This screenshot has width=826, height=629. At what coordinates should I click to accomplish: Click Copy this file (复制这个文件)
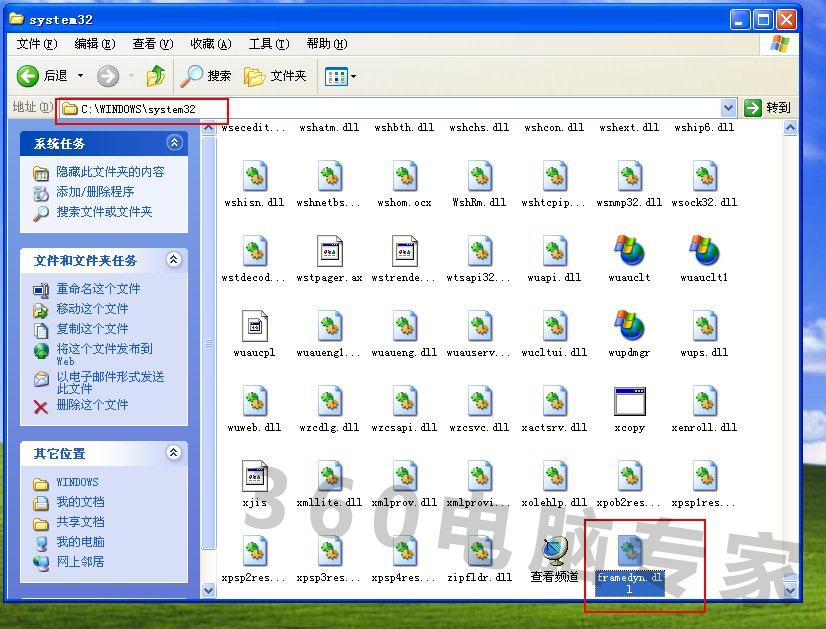tap(92, 329)
